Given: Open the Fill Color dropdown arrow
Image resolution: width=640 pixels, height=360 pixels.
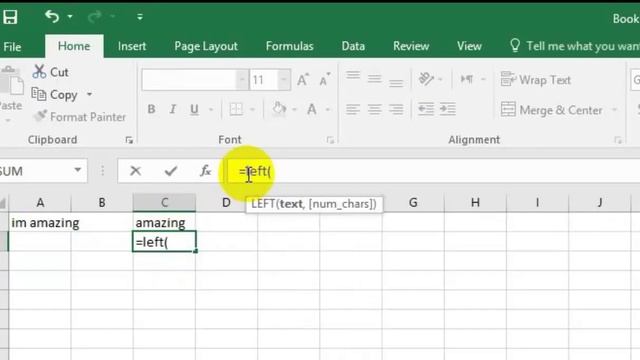Looking at the screenshot, I should pos(295,109).
